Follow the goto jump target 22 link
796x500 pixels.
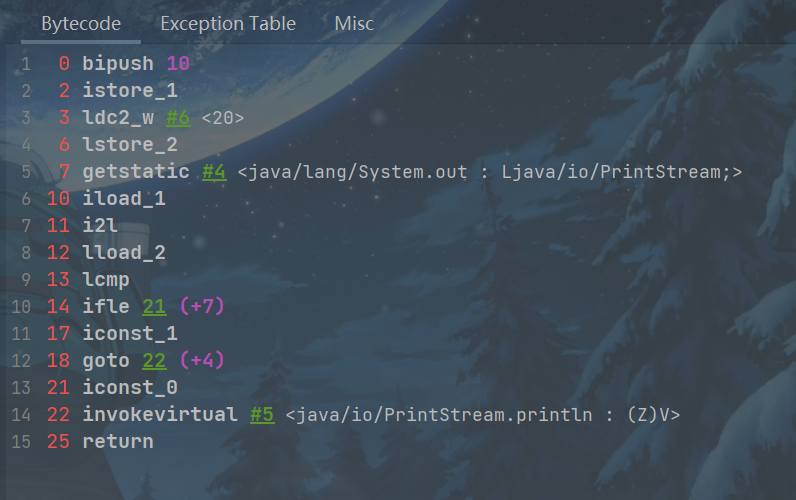click(x=154, y=360)
